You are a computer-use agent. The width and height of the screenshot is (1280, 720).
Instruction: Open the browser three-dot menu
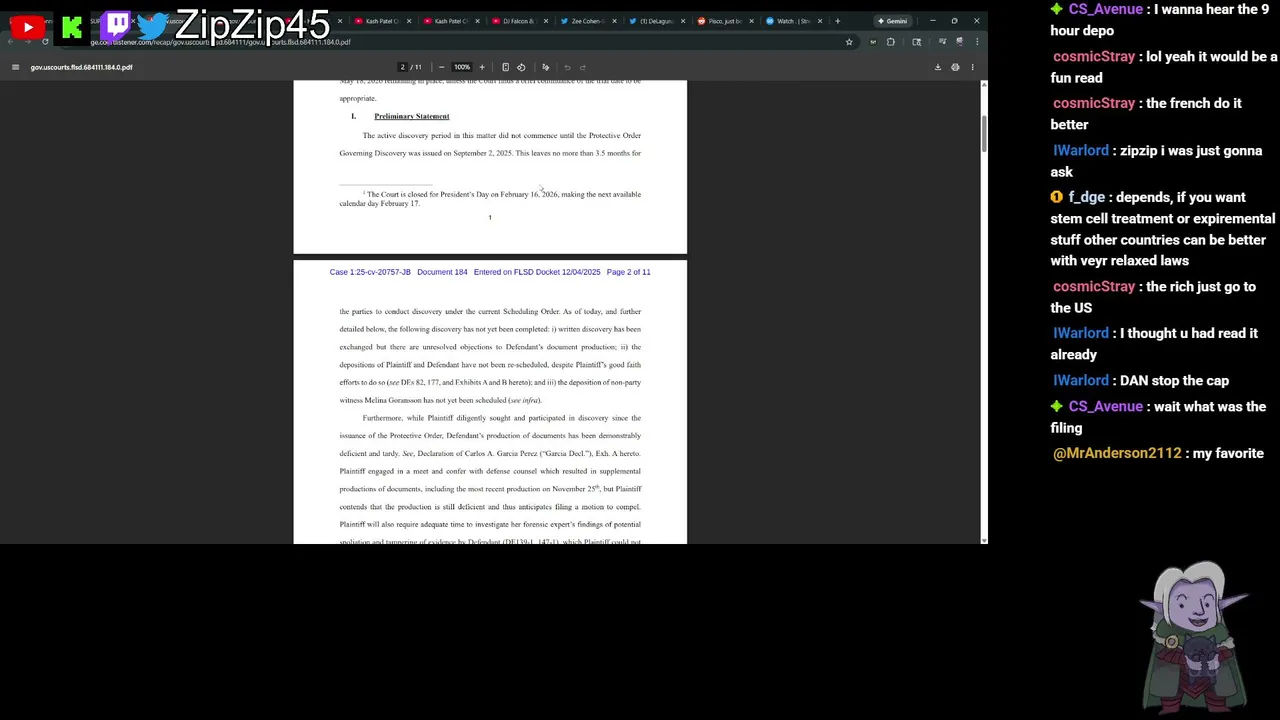pos(977,42)
